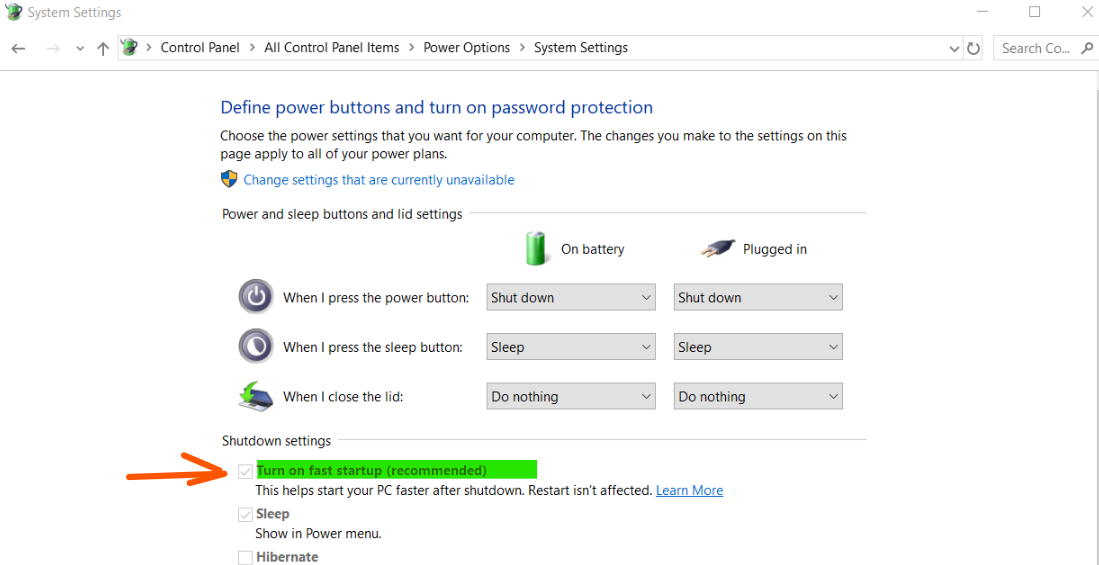Click the green battery icon

click(x=535, y=248)
